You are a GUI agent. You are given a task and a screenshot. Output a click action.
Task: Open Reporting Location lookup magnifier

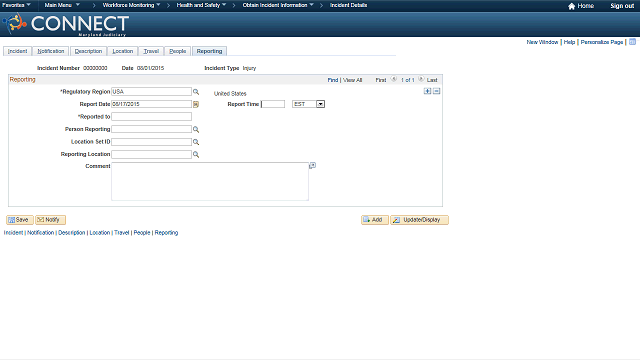coord(196,155)
